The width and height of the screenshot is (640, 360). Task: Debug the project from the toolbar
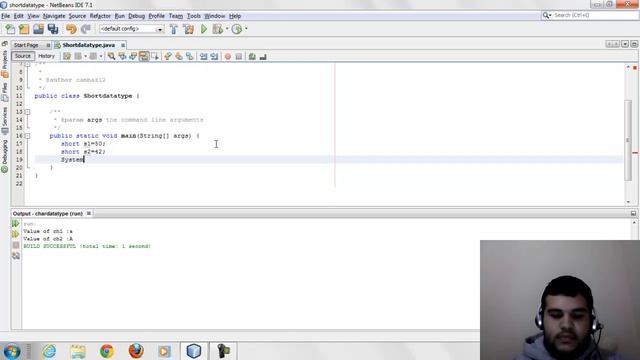(218, 29)
